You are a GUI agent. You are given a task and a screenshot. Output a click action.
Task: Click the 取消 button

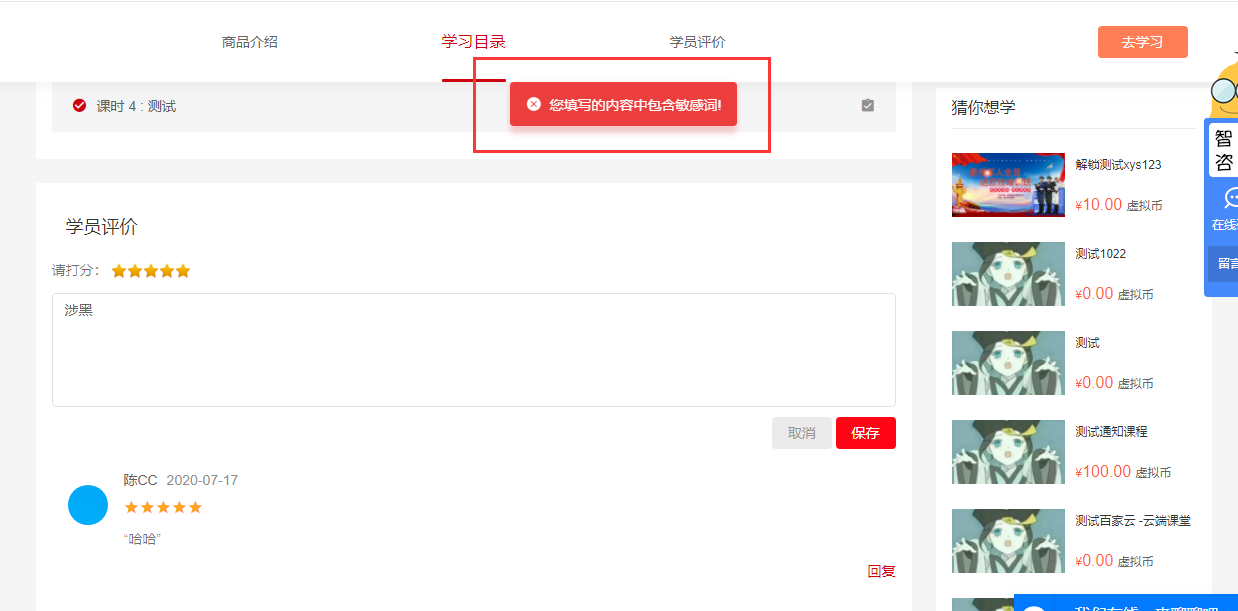click(802, 433)
